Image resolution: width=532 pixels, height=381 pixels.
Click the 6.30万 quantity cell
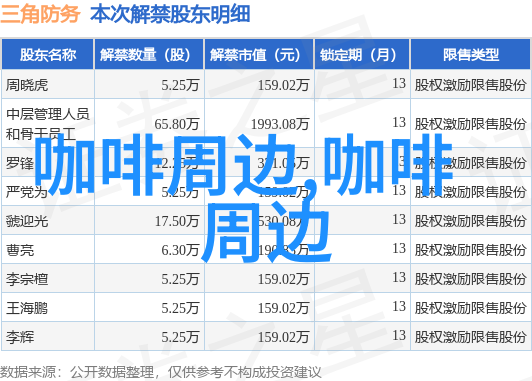180,250
